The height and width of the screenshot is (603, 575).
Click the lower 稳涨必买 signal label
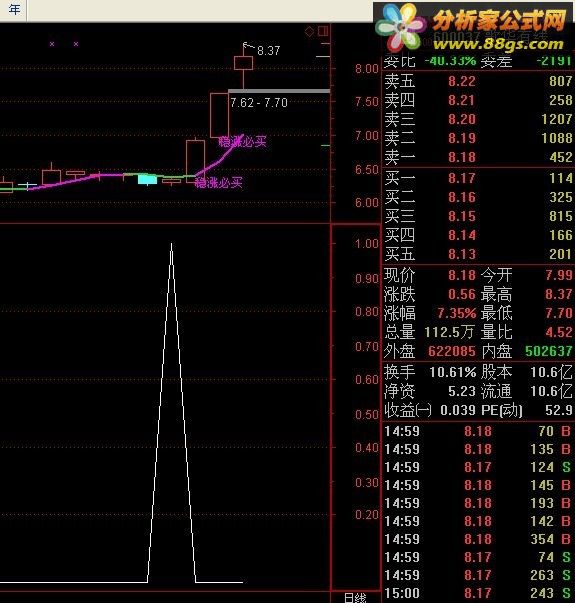pos(218,183)
